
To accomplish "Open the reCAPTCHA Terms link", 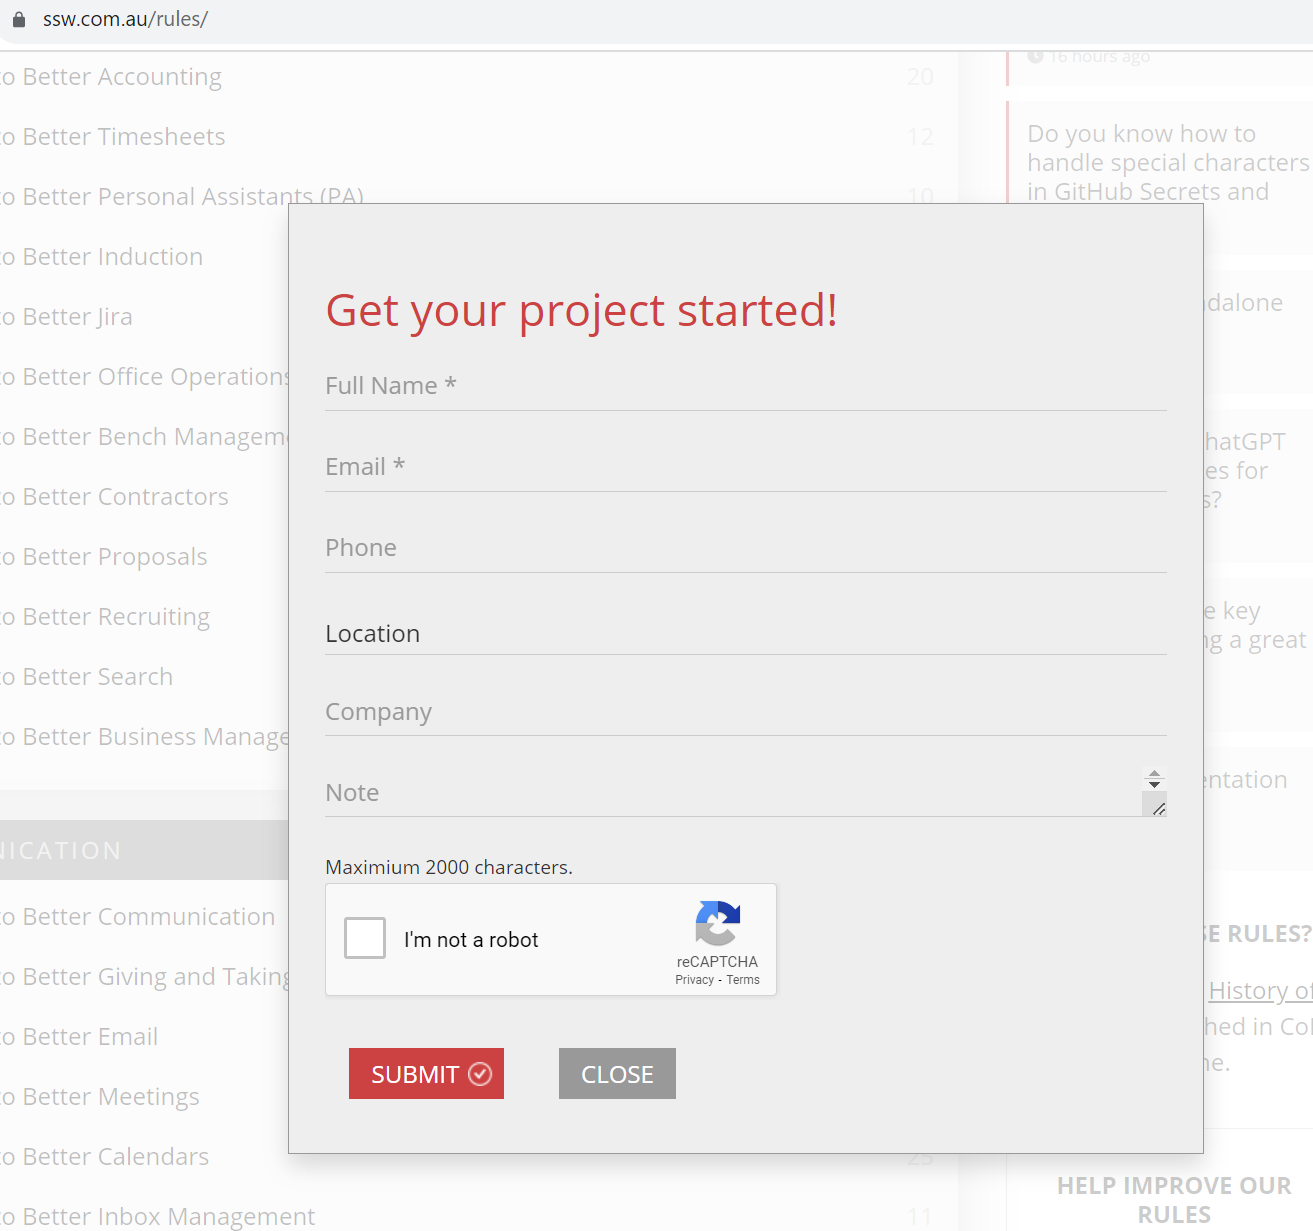I will coord(742,980).
